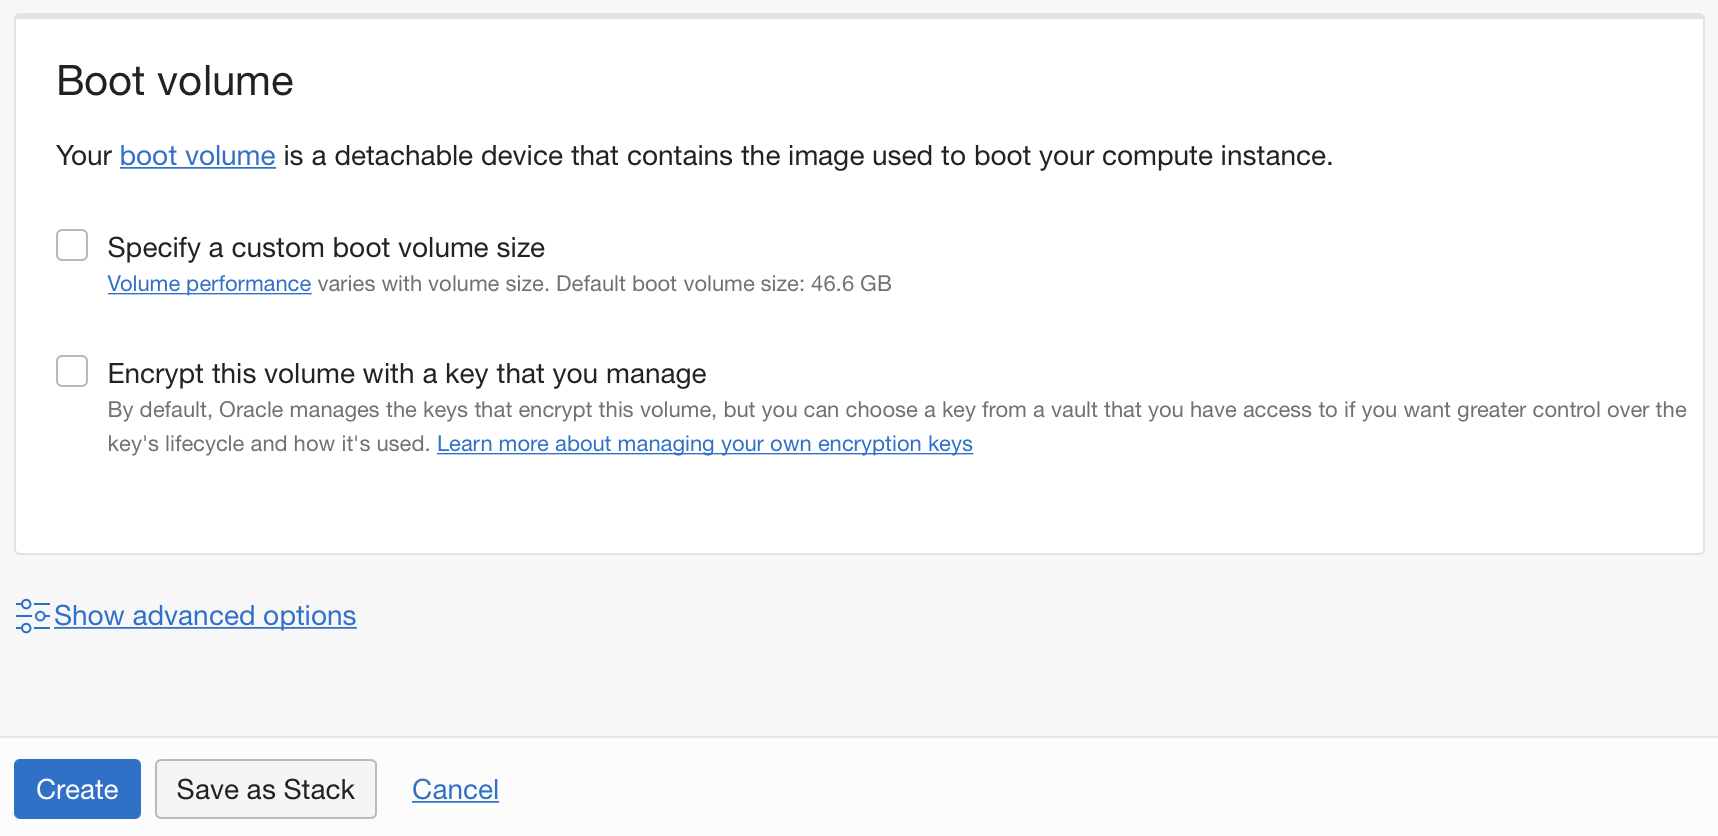Click the Specify a custom boot volume size label
Screen dimensions: 1718x836
click(326, 248)
